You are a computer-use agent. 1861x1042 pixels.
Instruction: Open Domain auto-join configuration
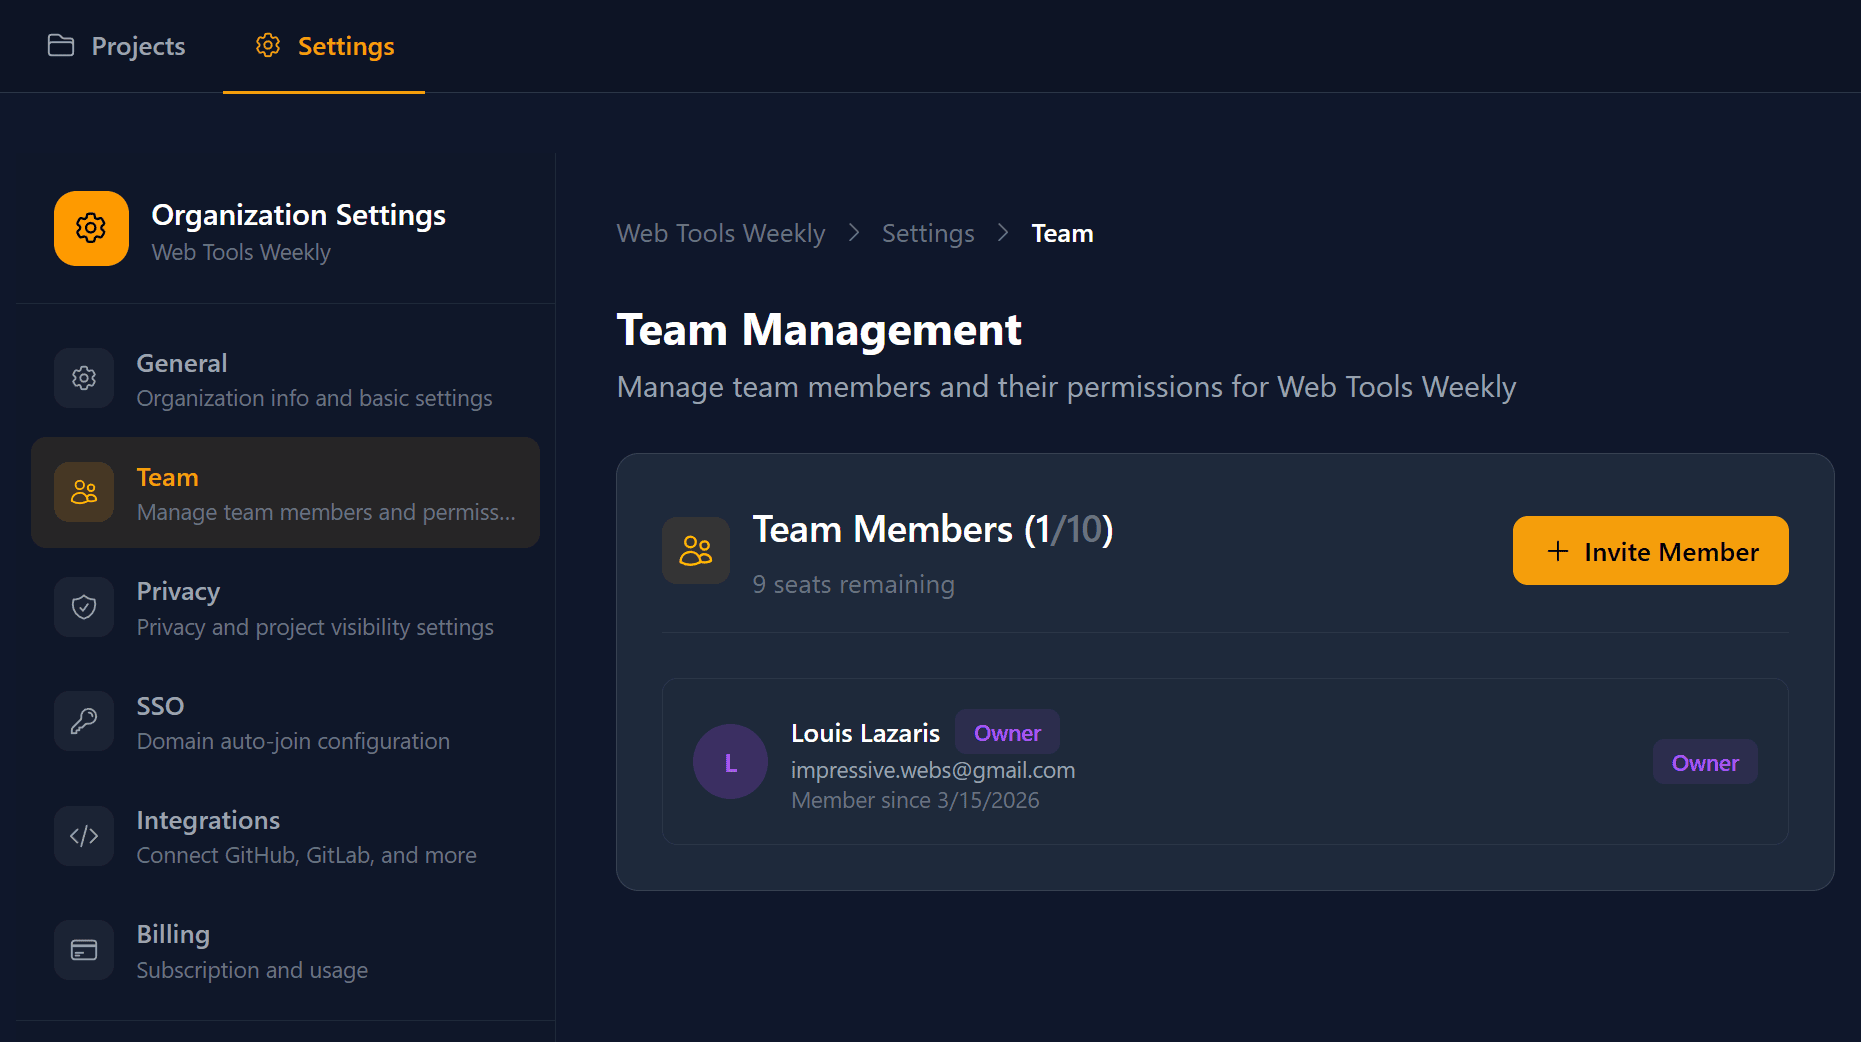(292, 741)
